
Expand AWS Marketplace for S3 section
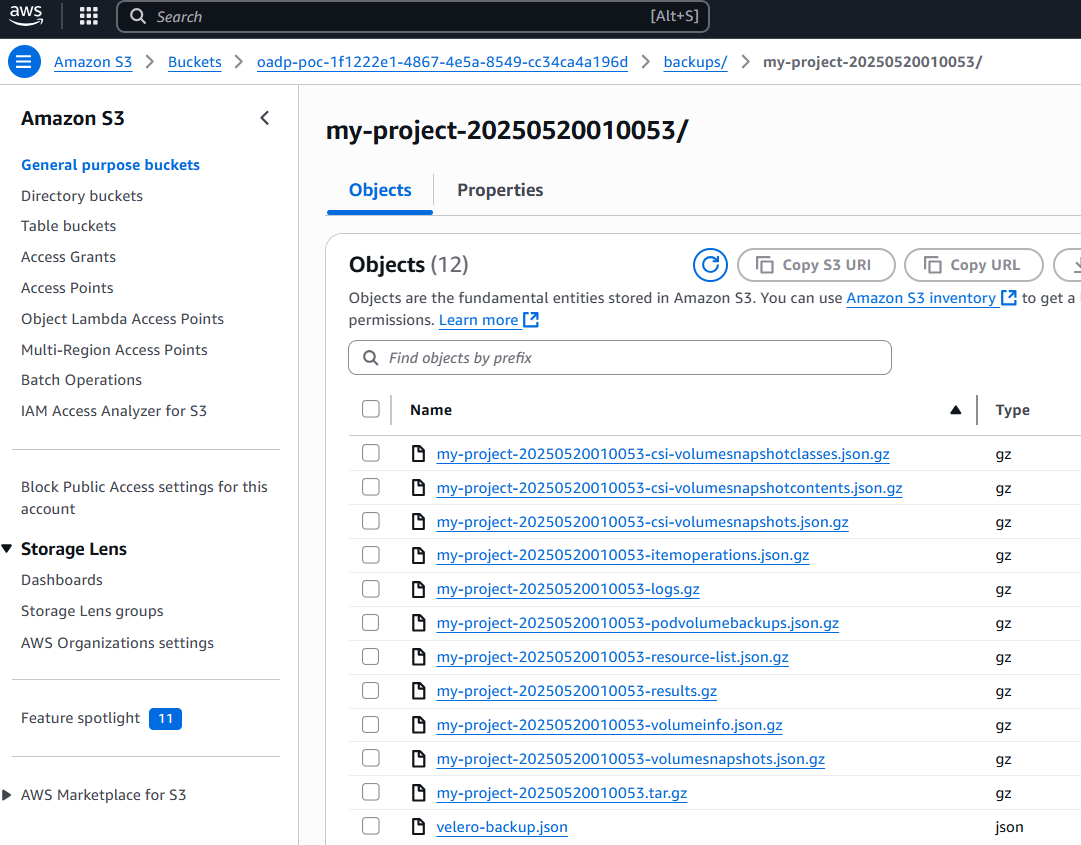coord(7,795)
